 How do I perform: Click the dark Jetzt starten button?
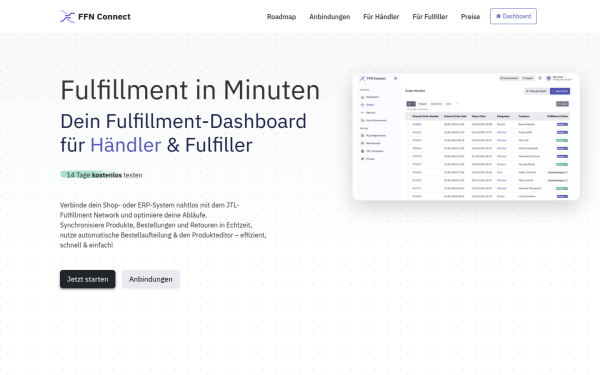coord(88,279)
